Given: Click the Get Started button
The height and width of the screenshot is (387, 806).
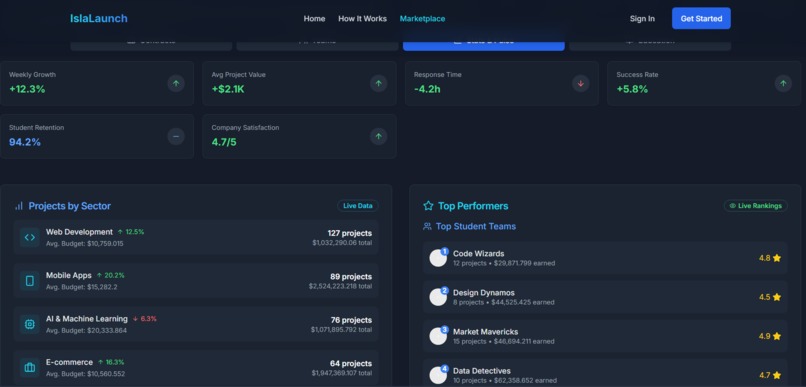Looking at the screenshot, I should pyautogui.click(x=701, y=19).
